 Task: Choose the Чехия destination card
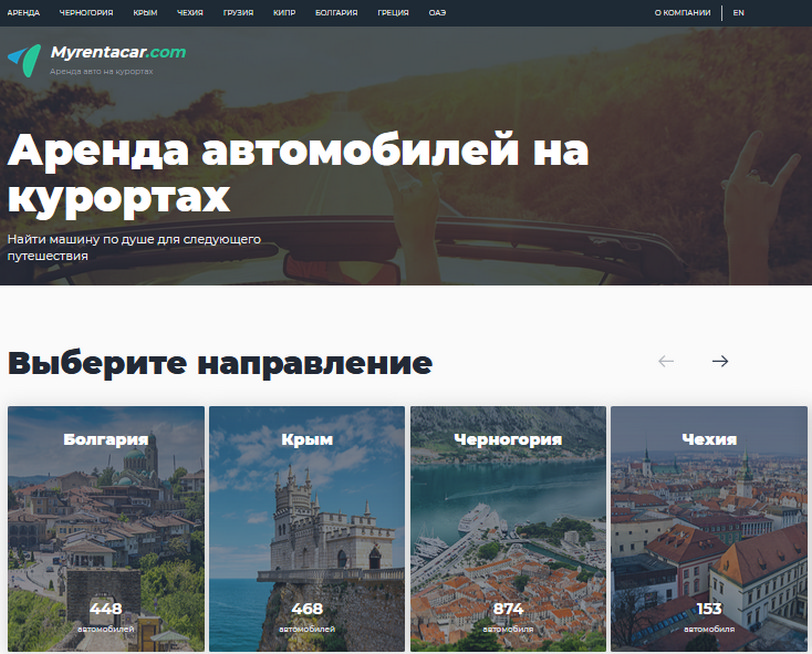709,528
